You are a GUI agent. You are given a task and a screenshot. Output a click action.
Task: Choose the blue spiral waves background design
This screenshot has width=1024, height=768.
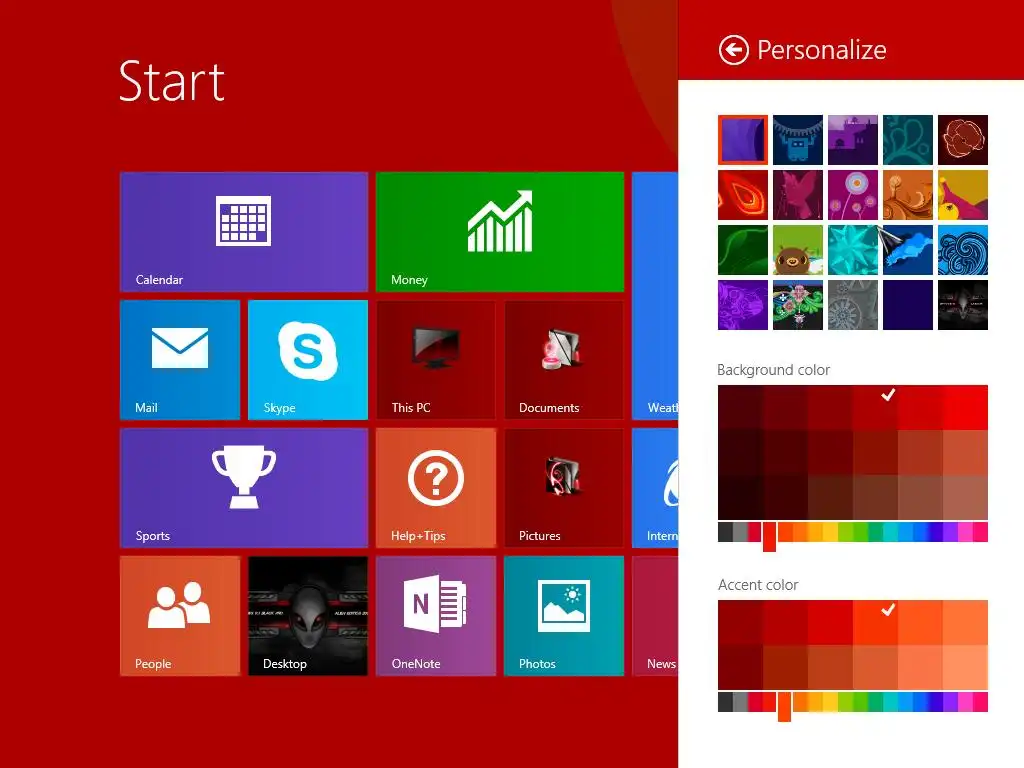tap(963, 250)
